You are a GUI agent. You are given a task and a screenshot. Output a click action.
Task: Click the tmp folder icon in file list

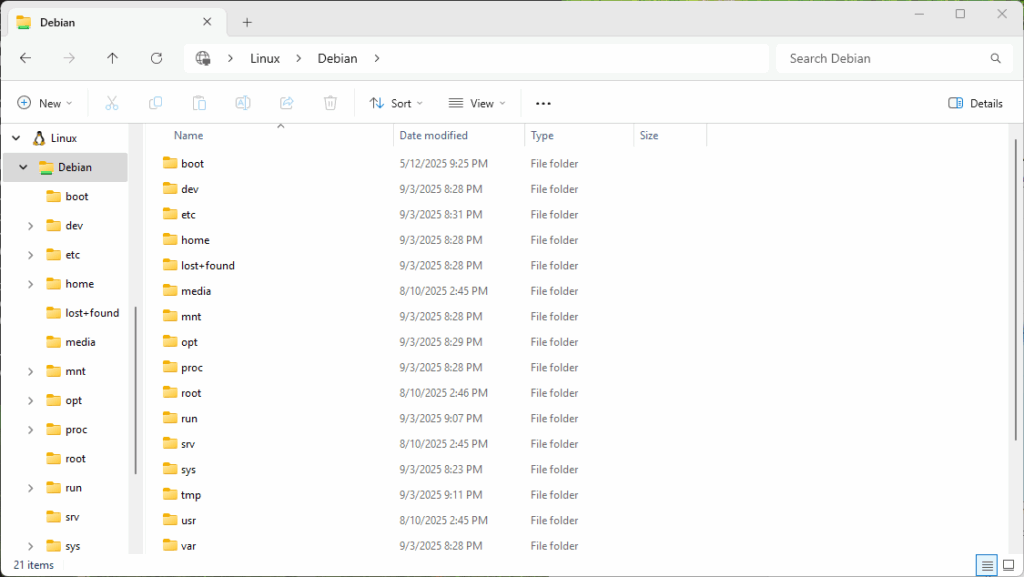[170, 494]
